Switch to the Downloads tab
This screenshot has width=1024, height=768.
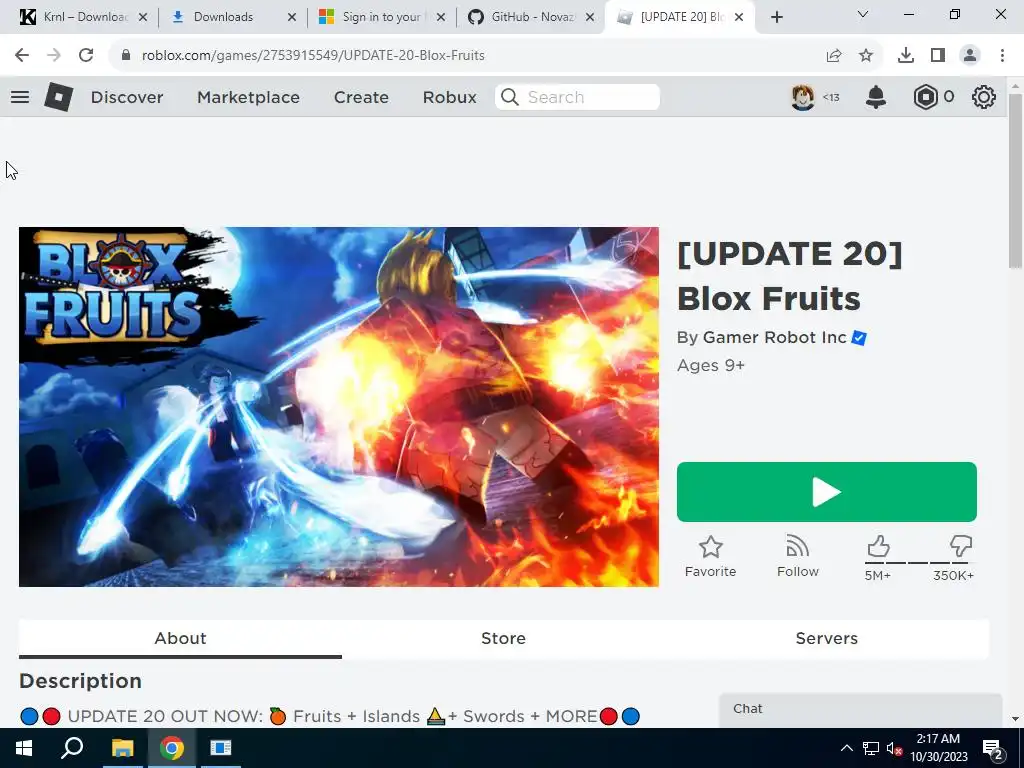[x=232, y=17]
